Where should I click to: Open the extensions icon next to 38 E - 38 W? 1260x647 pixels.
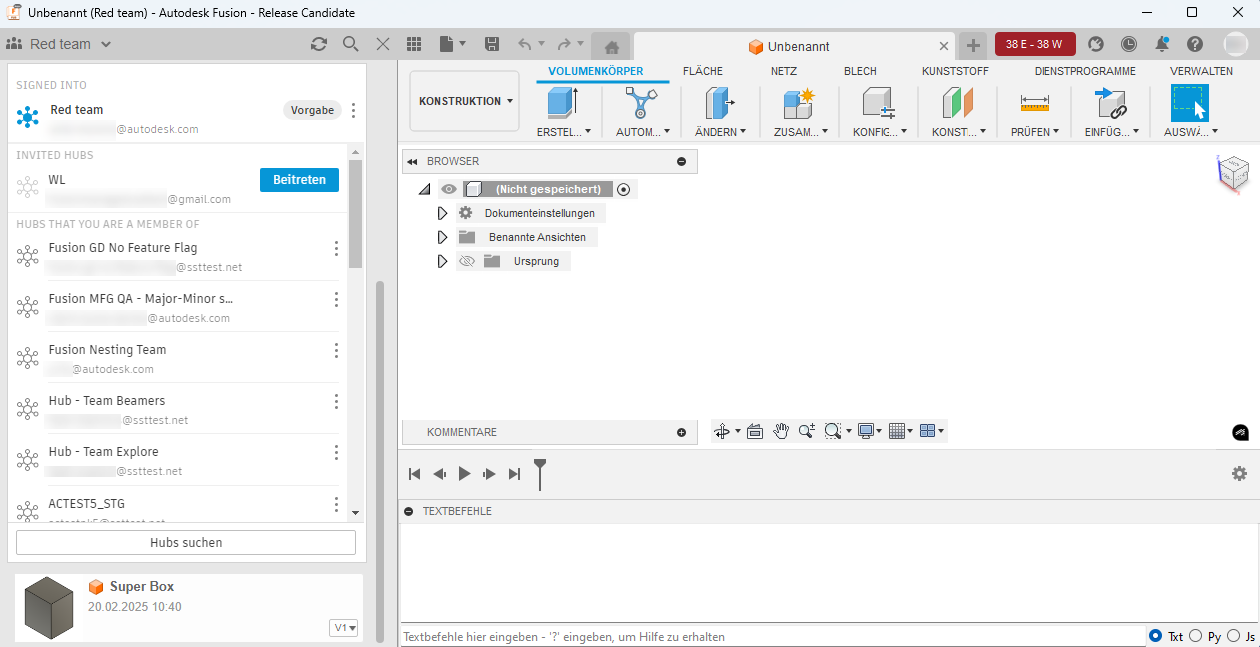pyautogui.click(x=1096, y=44)
